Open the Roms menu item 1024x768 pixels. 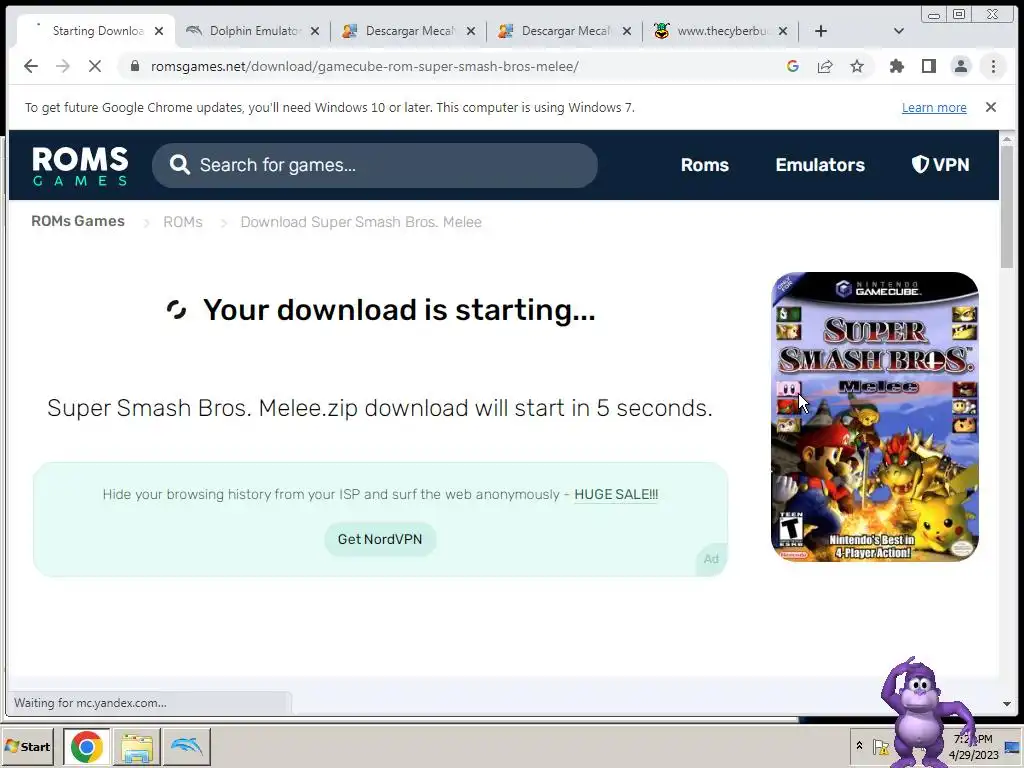click(705, 165)
